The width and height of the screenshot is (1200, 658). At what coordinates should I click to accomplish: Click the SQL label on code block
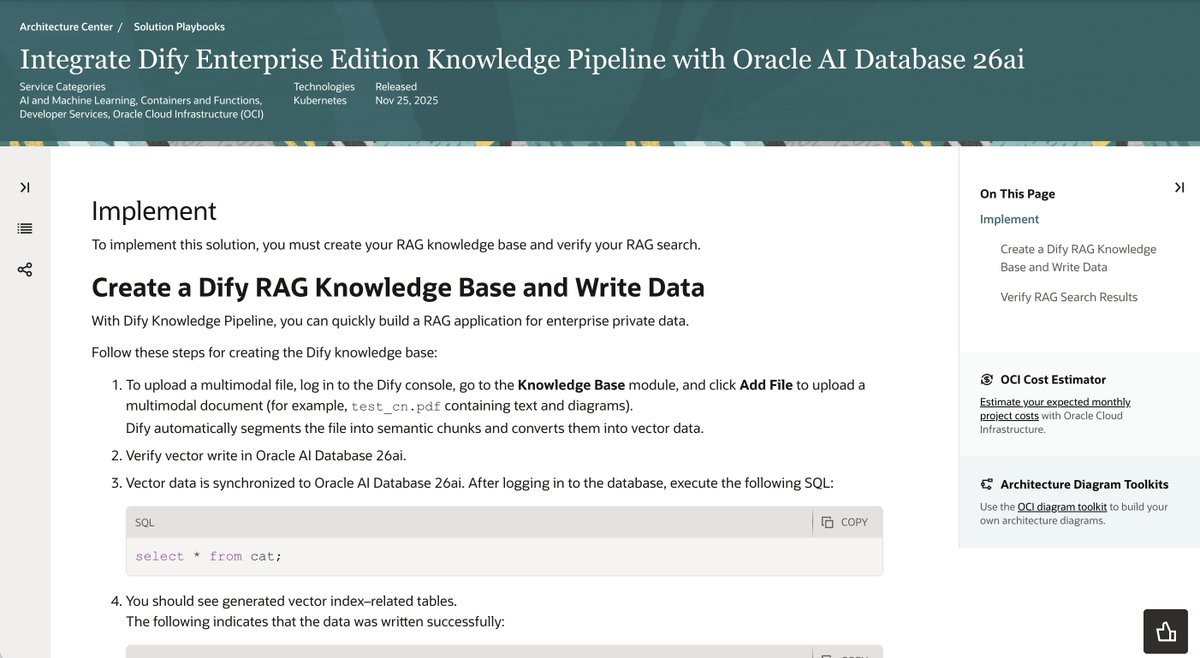(x=145, y=522)
